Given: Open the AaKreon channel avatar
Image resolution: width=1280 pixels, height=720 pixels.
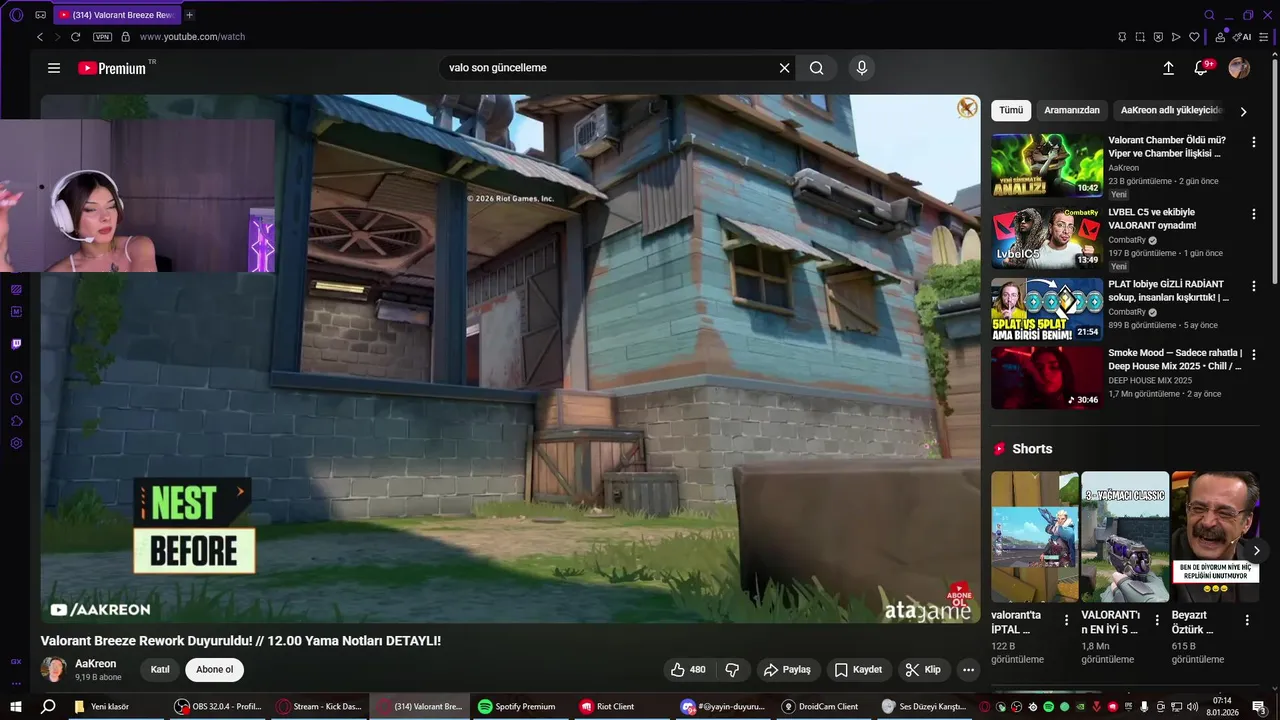Looking at the screenshot, I should (53, 670).
